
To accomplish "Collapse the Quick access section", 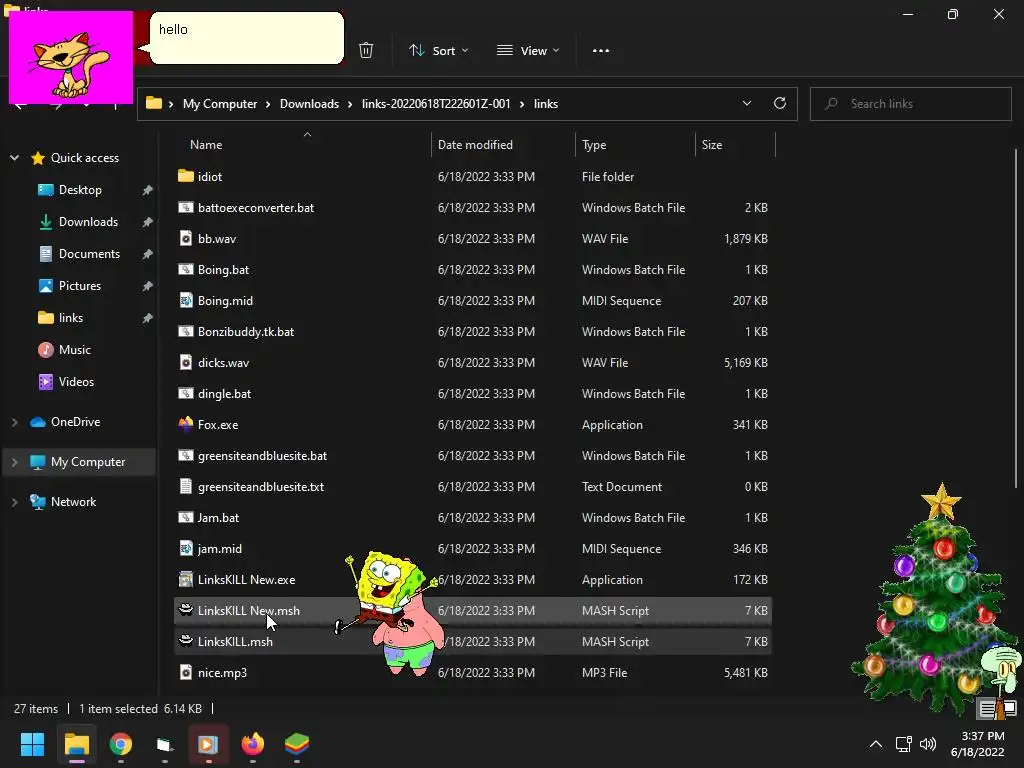I will (x=14, y=158).
